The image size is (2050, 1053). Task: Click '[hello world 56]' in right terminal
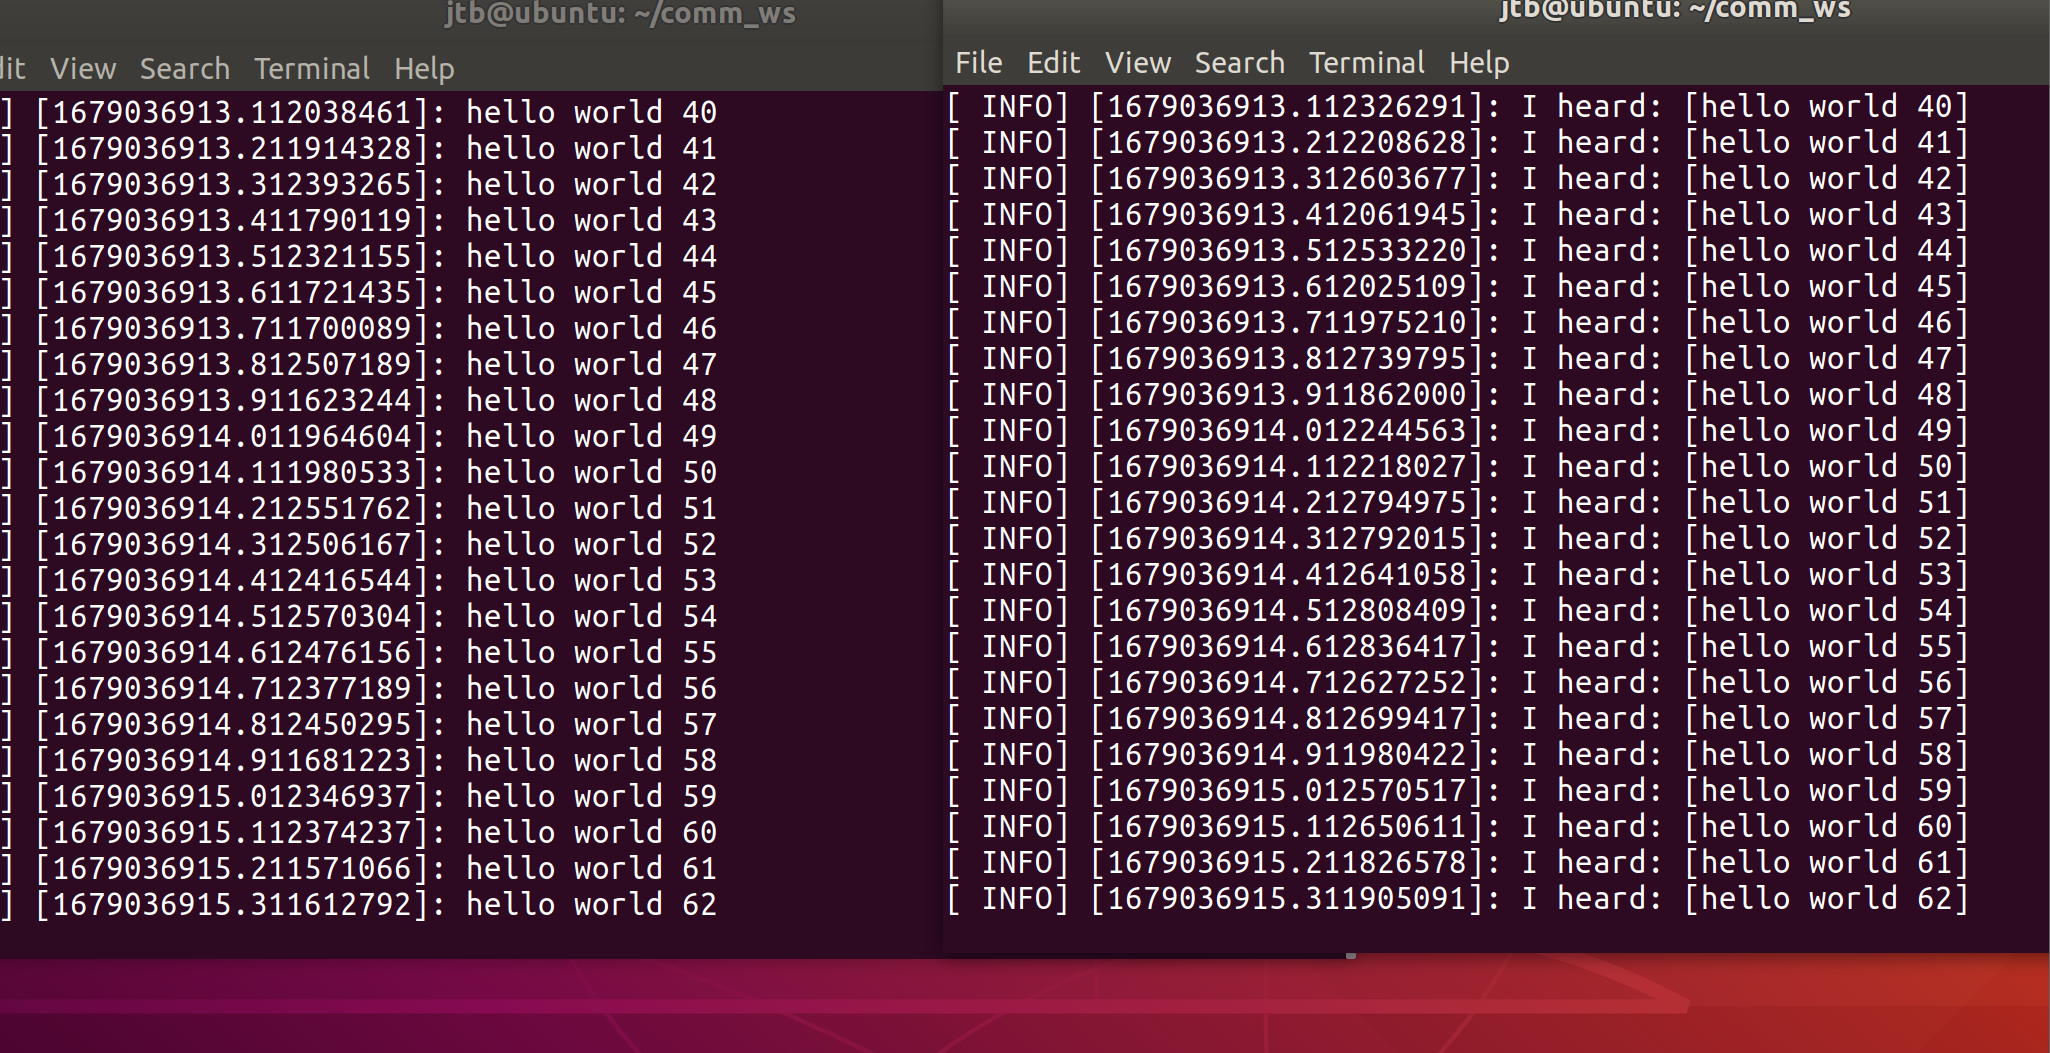(1827, 683)
